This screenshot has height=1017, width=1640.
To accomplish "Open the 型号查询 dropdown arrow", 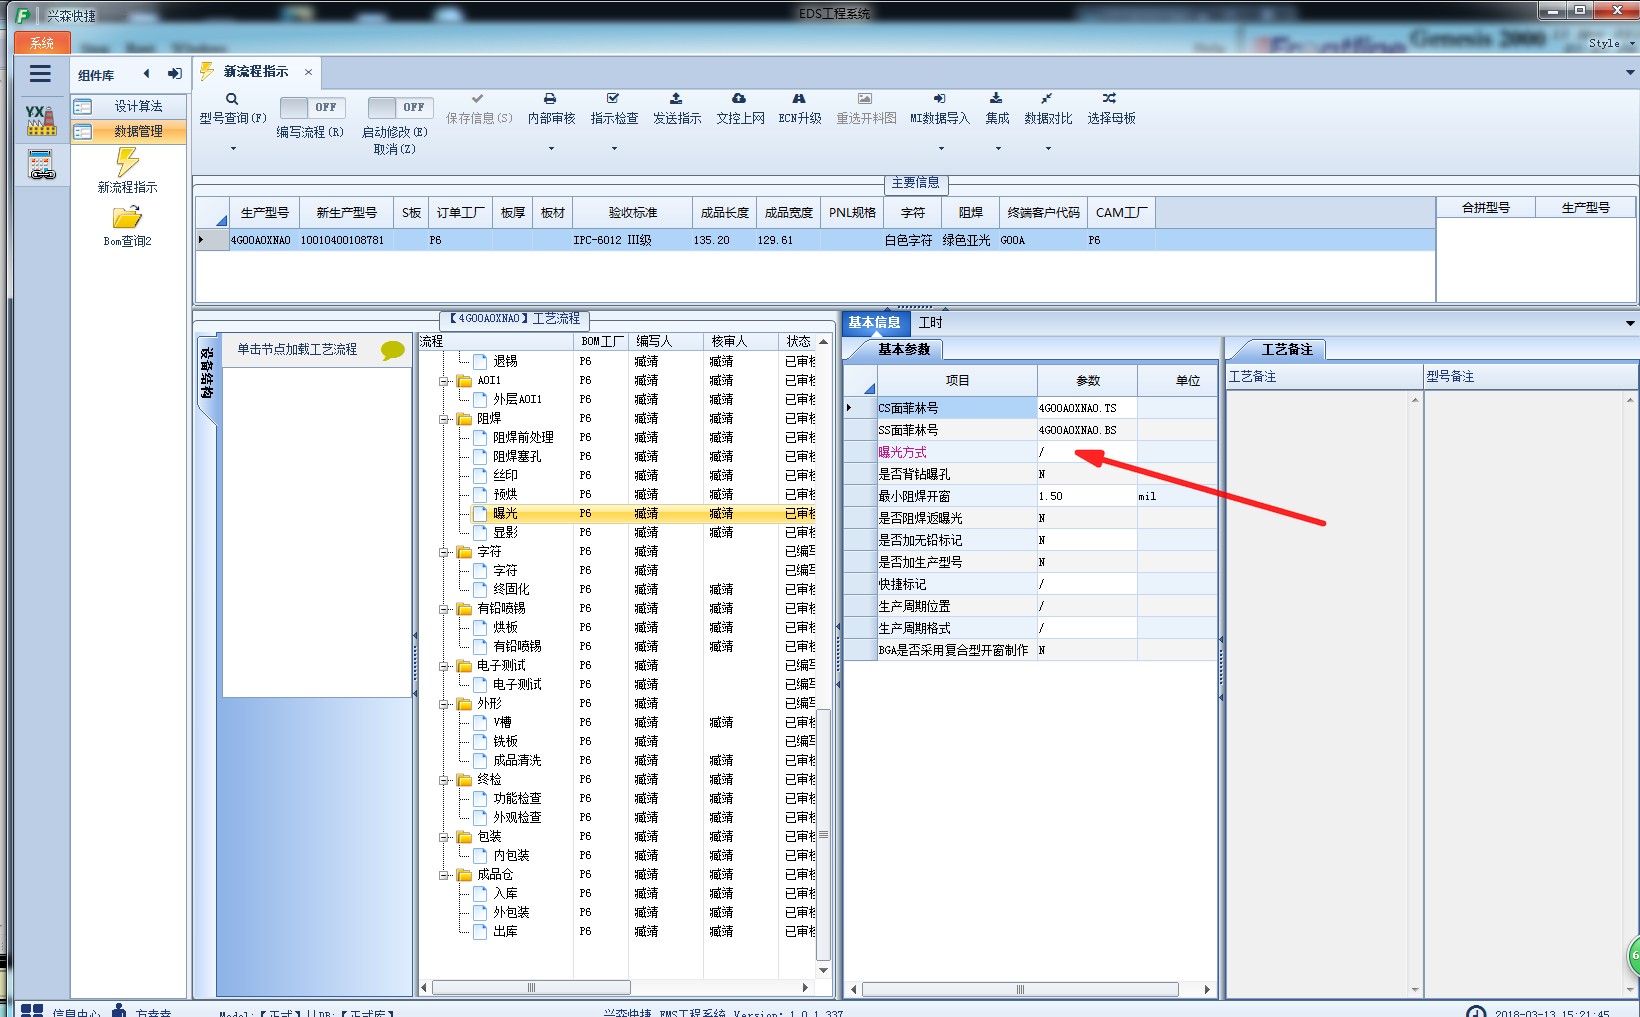I will coord(233,149).
